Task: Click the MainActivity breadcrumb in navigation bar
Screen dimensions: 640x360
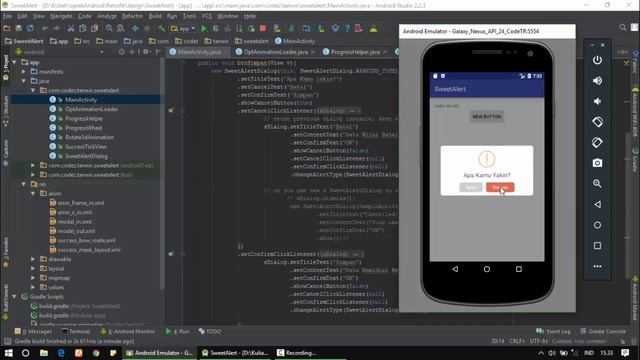Action: click(x=295, y=41)
